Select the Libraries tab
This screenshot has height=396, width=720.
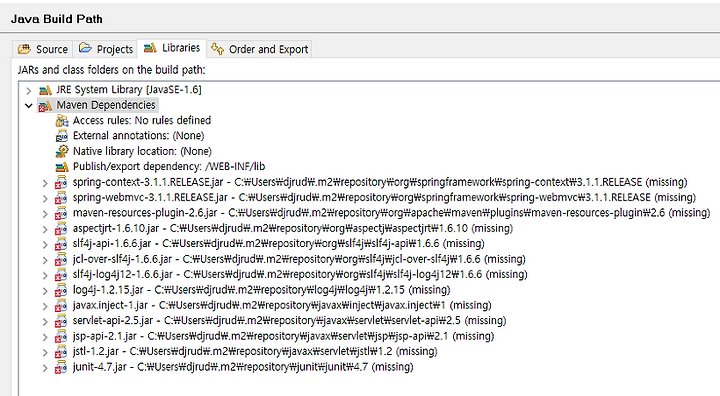click(x=172, y=48)
